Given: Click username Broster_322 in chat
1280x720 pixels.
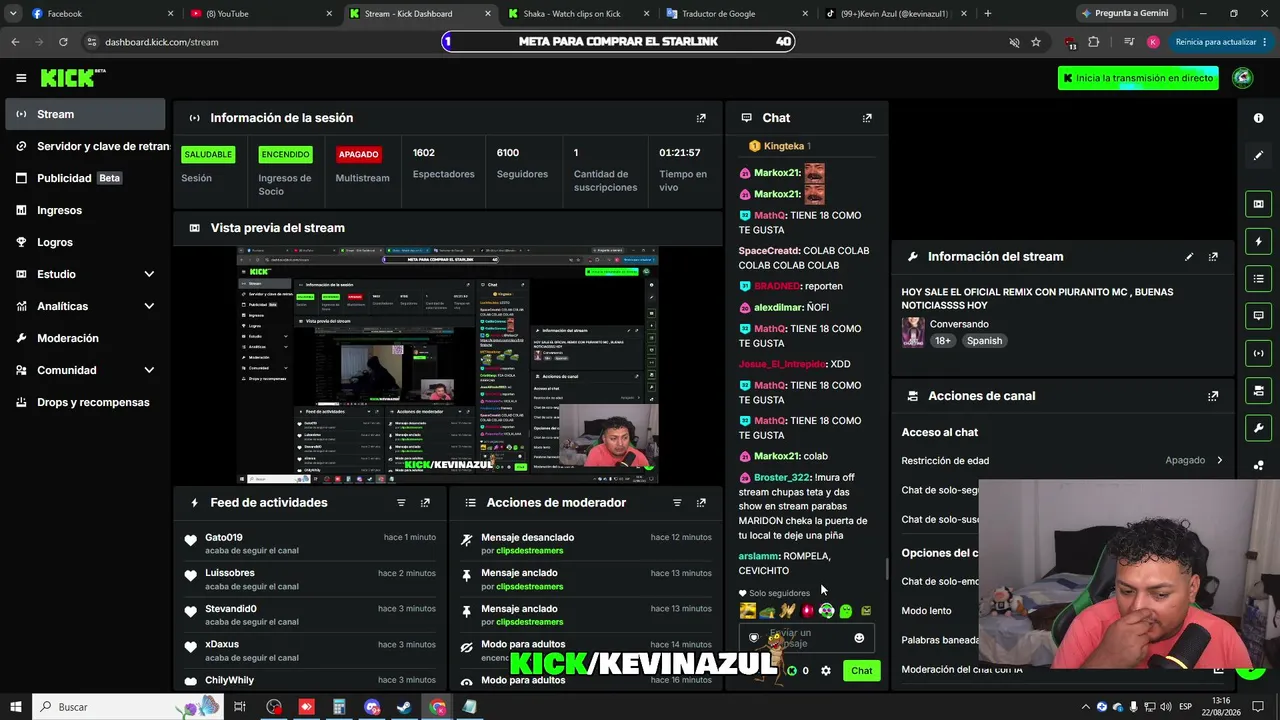Looking at the screenshot, I should tap(782, 477).
